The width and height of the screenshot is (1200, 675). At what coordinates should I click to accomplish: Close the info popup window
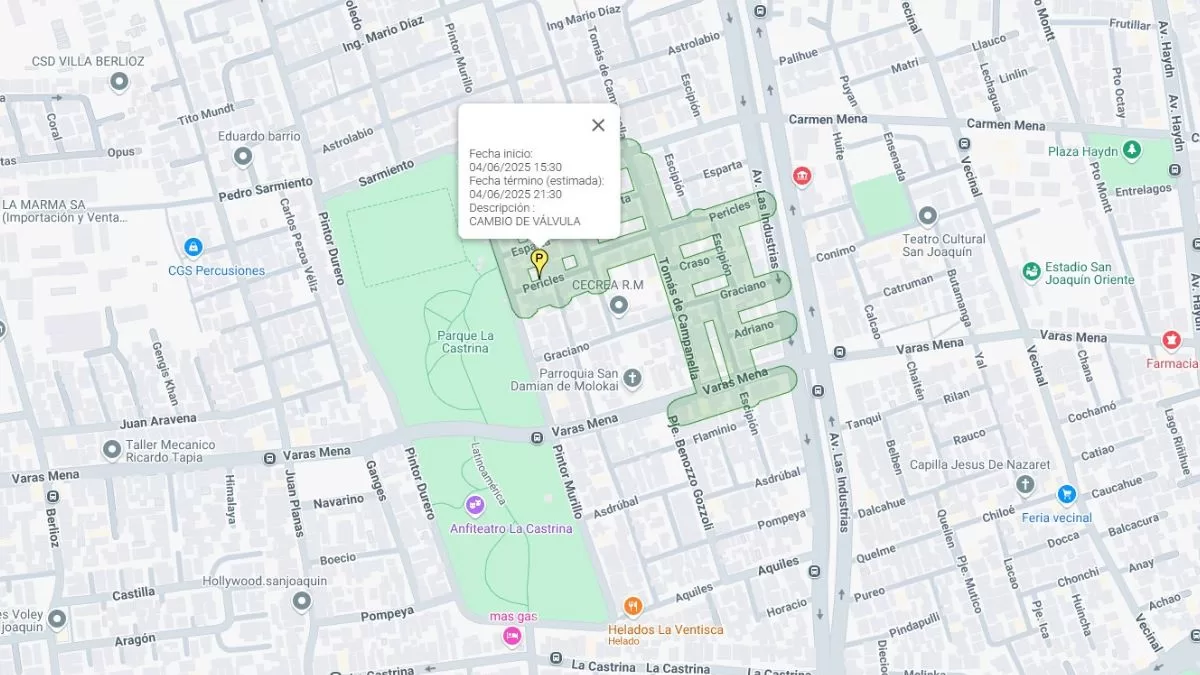pos(598,125)
